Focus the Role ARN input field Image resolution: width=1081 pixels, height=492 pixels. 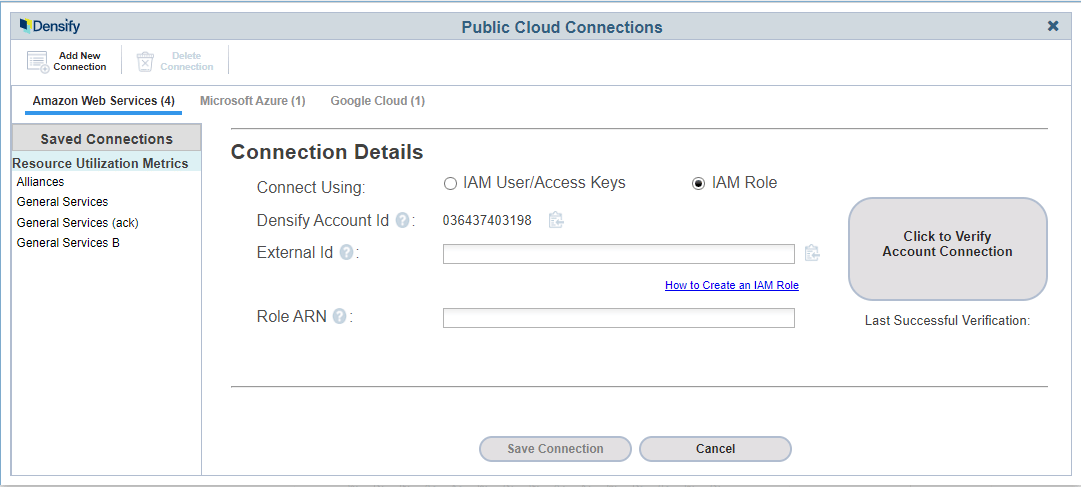[x=618, y=318]
